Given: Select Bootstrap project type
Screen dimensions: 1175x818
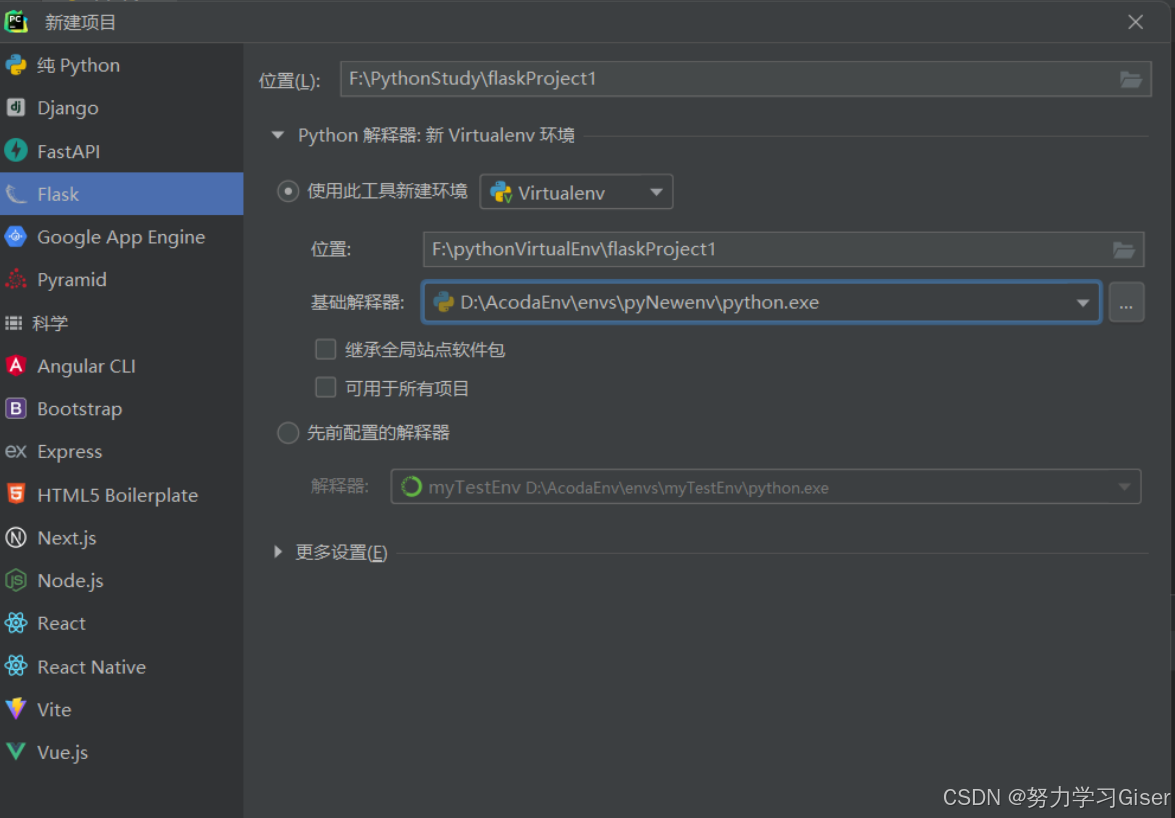Looking at the screenshot, I should click(x=121, y=408).
